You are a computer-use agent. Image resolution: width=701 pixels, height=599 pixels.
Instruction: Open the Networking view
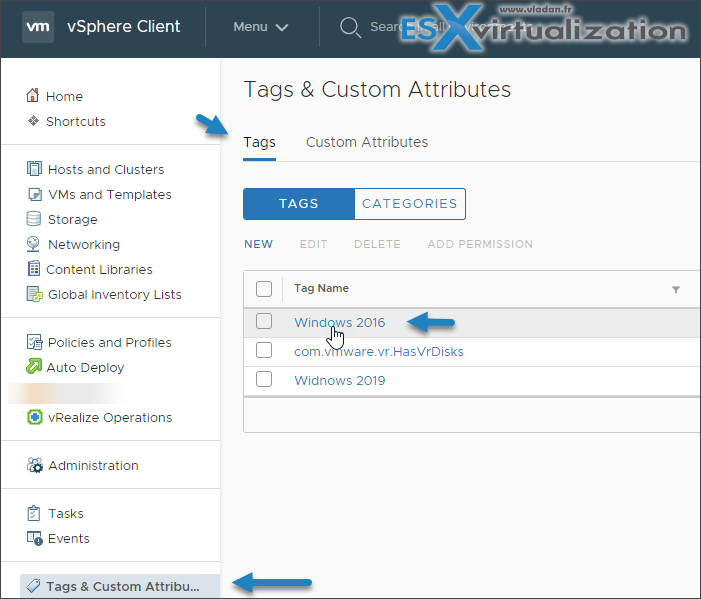coord(84,245)
